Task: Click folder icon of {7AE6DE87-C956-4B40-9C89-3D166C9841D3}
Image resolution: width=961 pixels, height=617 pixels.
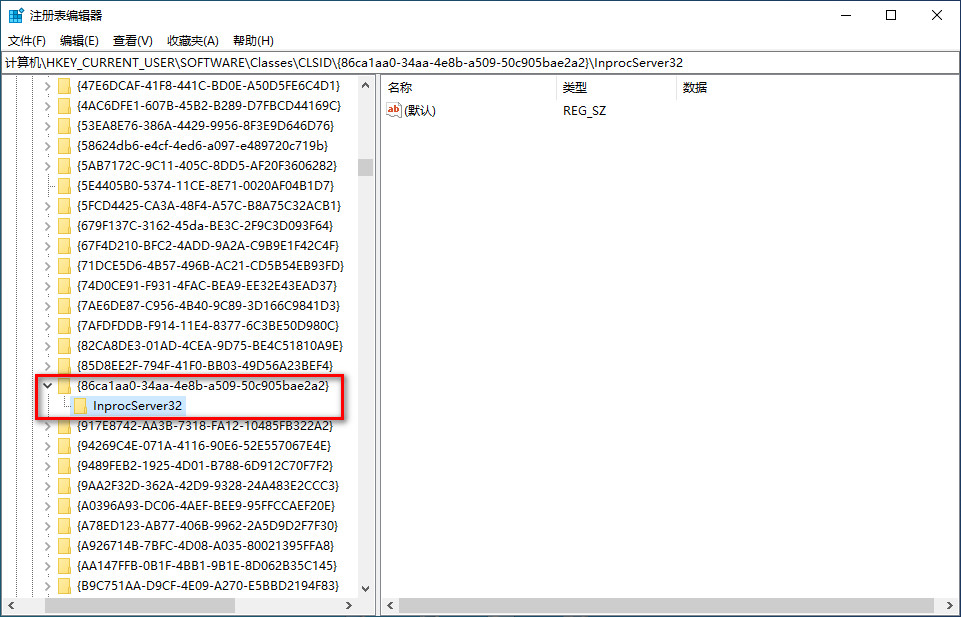Action: point(65,305)
